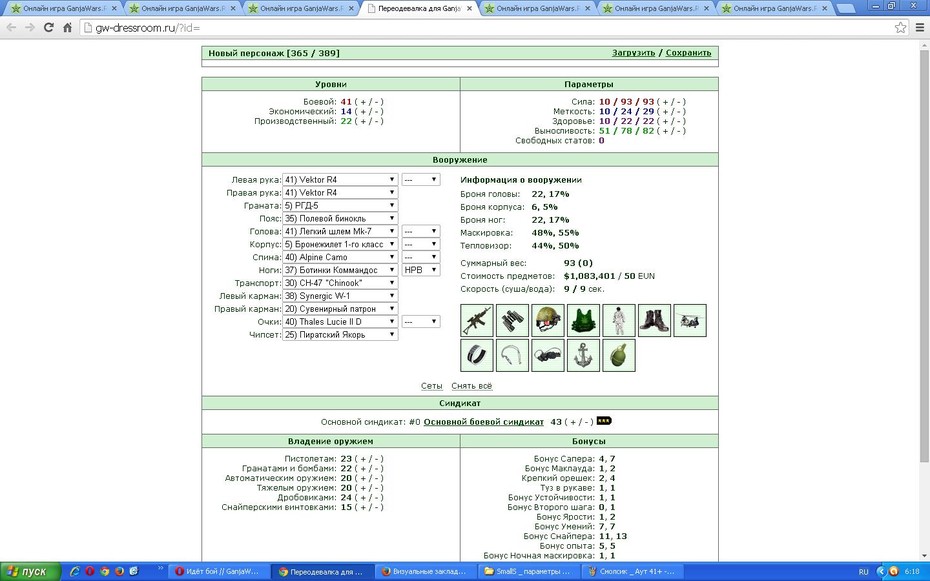Screen dimensions: 930x581
Task: Adjust Выносливость stat + / - control
Action: 671,131
